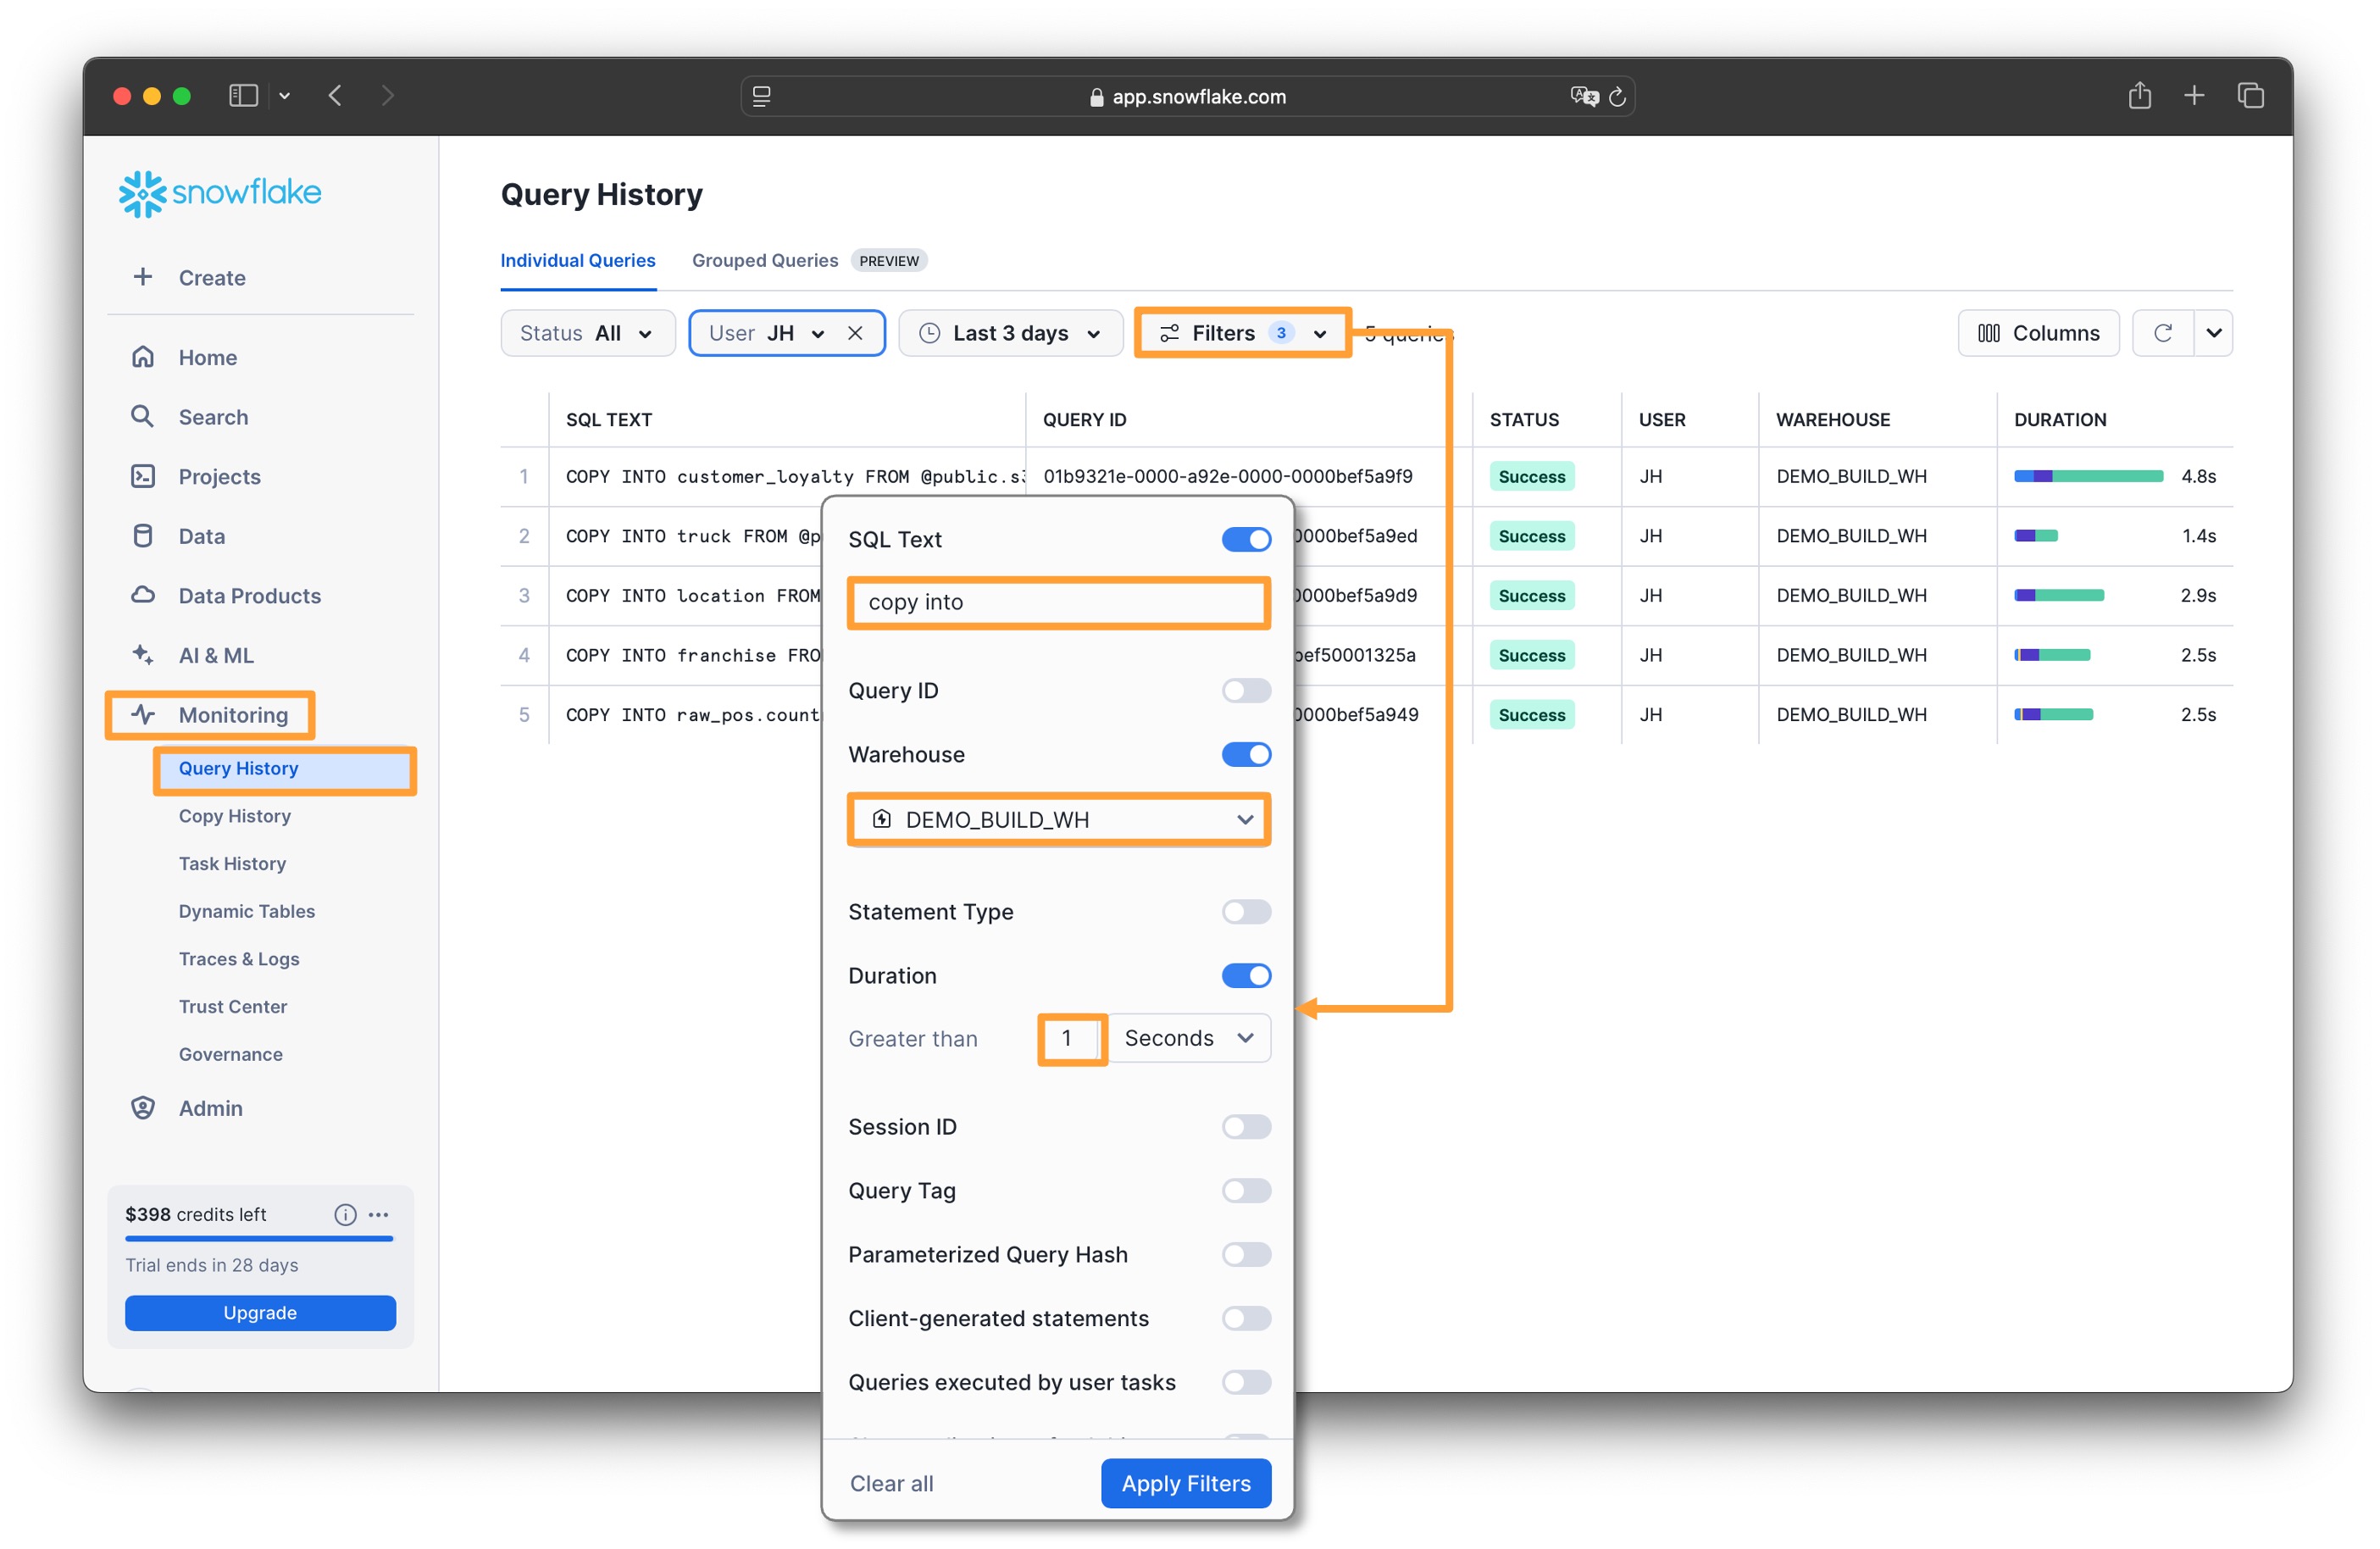Open the Last 3 days dropdown
Viewport: 2380px width, 1549px height.
[x=1011, y=333]
